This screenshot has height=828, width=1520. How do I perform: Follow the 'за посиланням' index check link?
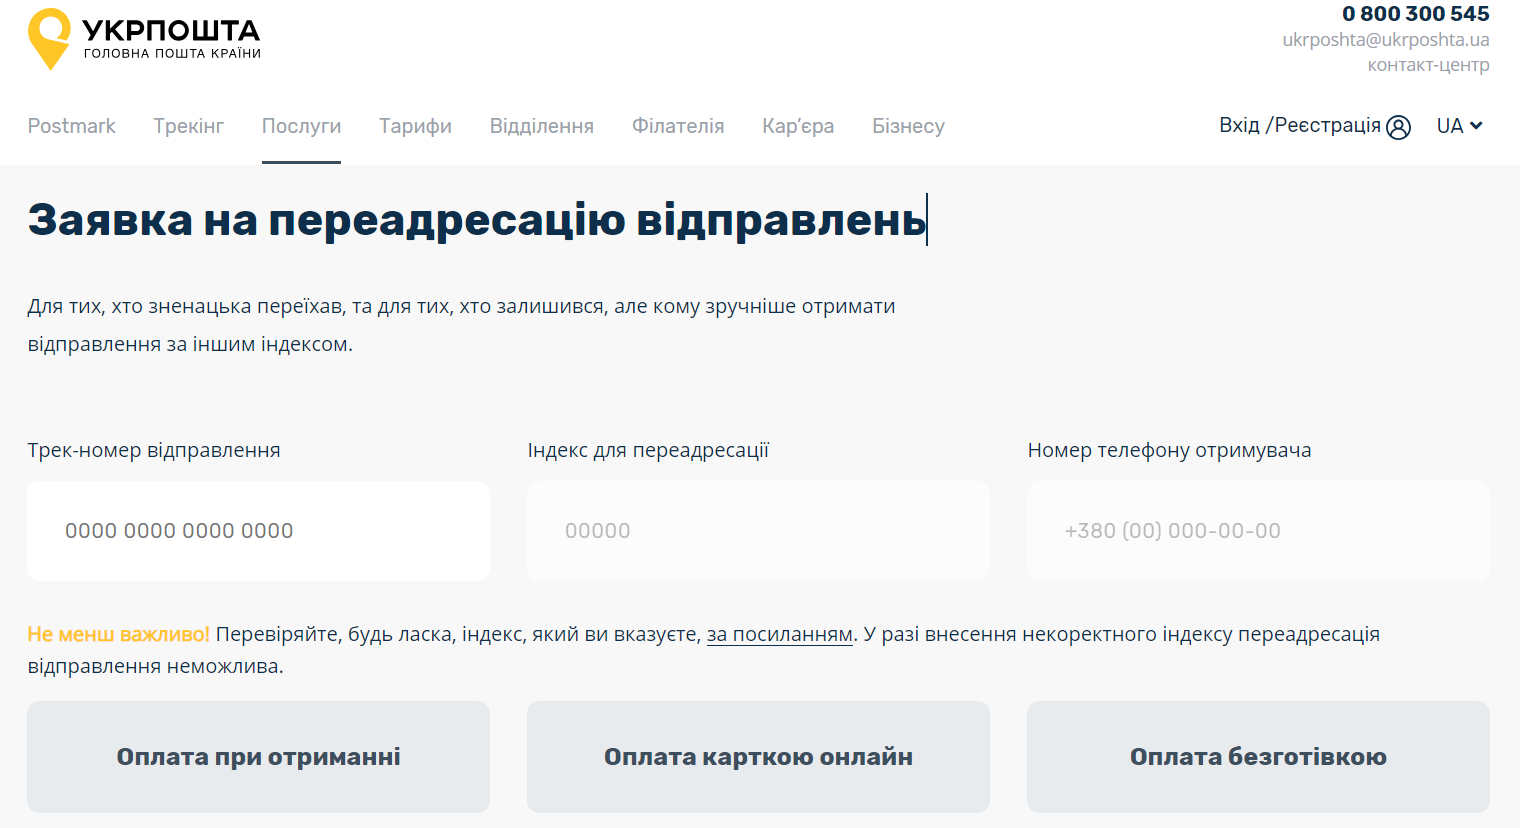click(x=780, y=634)
